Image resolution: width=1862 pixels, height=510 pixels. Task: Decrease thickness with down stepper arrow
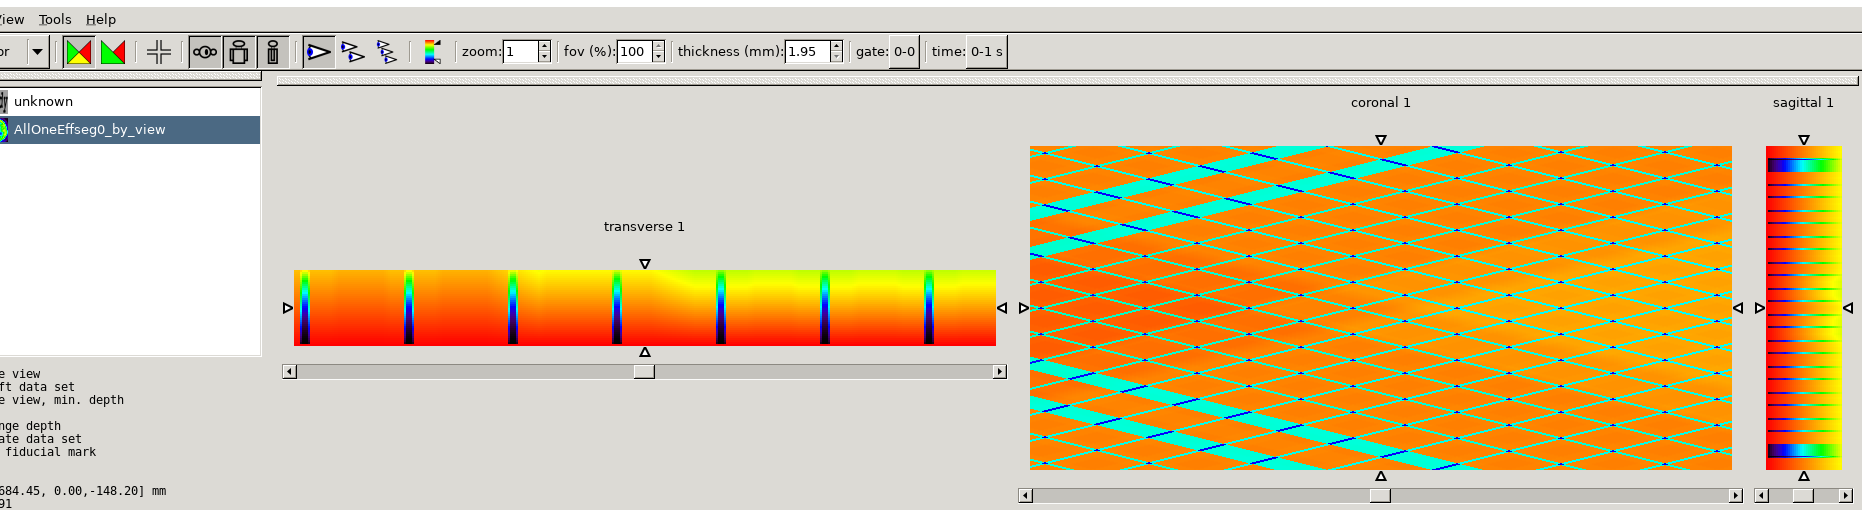tap(836, 58)
